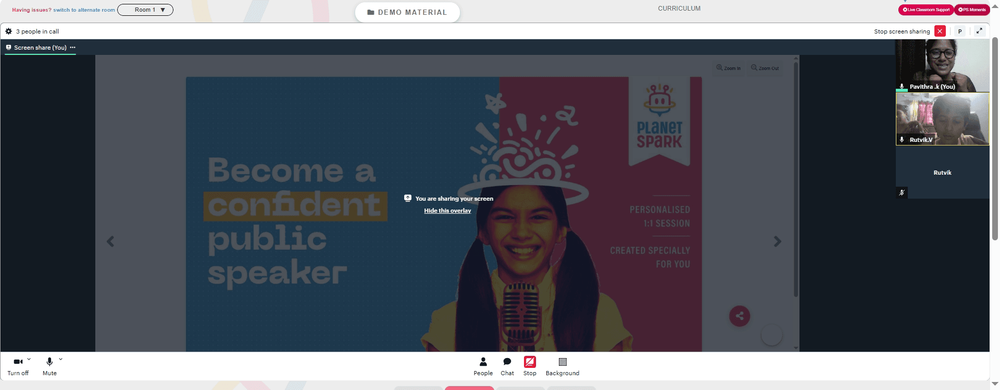
Task: Open the Room 1 dropdown
Action: [145, 10]
